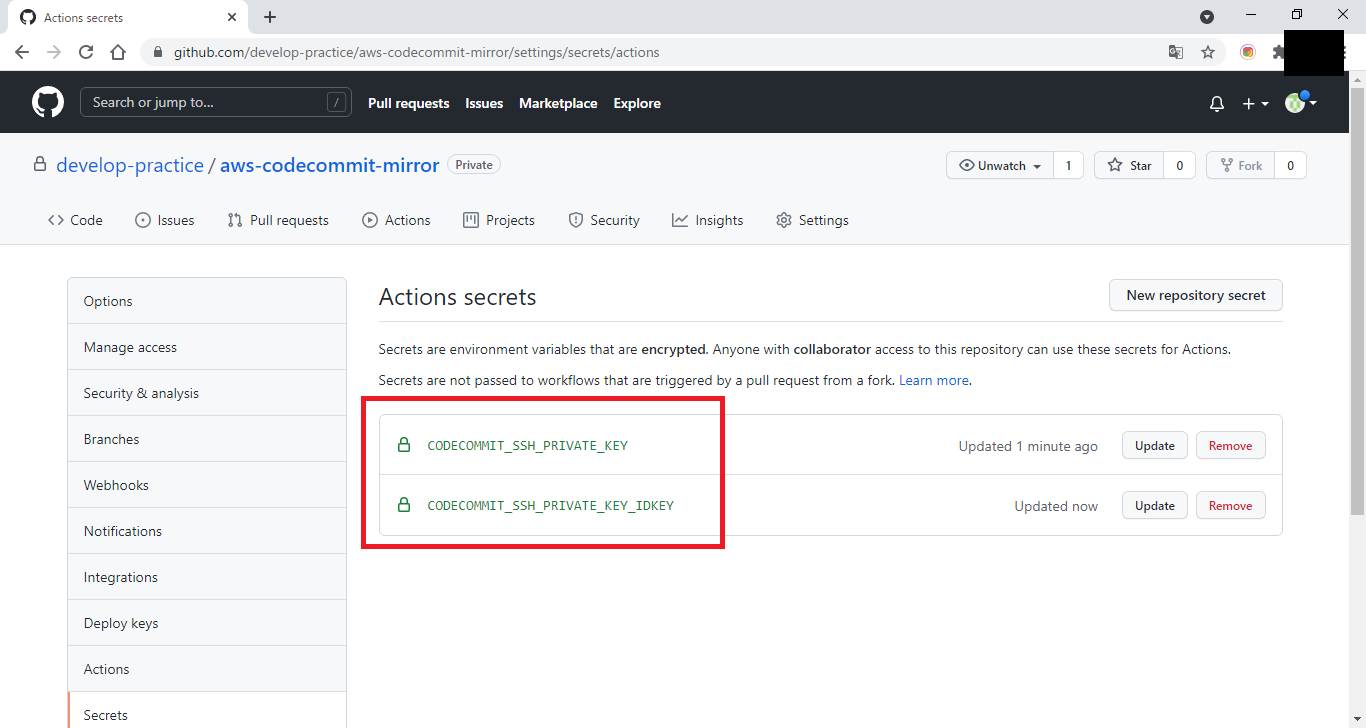This screenshot has width=1366, height=728.
Task: Click the Settings gear icon
Action: coord(784,220)
